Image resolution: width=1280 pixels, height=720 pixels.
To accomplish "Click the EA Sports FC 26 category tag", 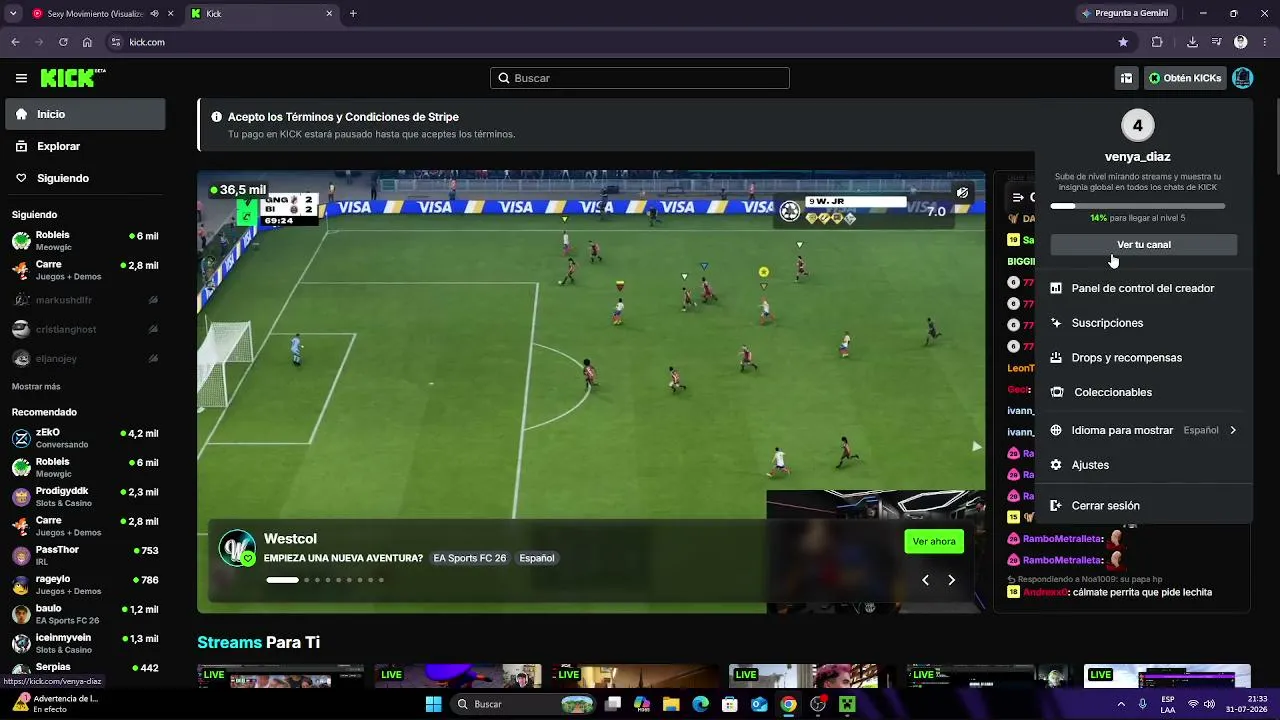I will [470, 558].
